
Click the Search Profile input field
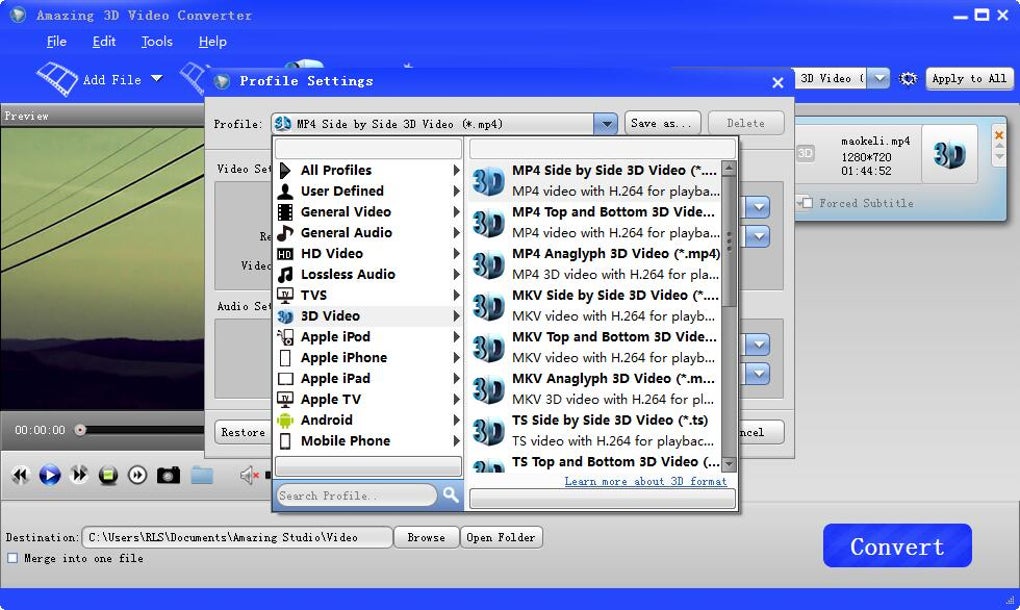tap(356, 496)
